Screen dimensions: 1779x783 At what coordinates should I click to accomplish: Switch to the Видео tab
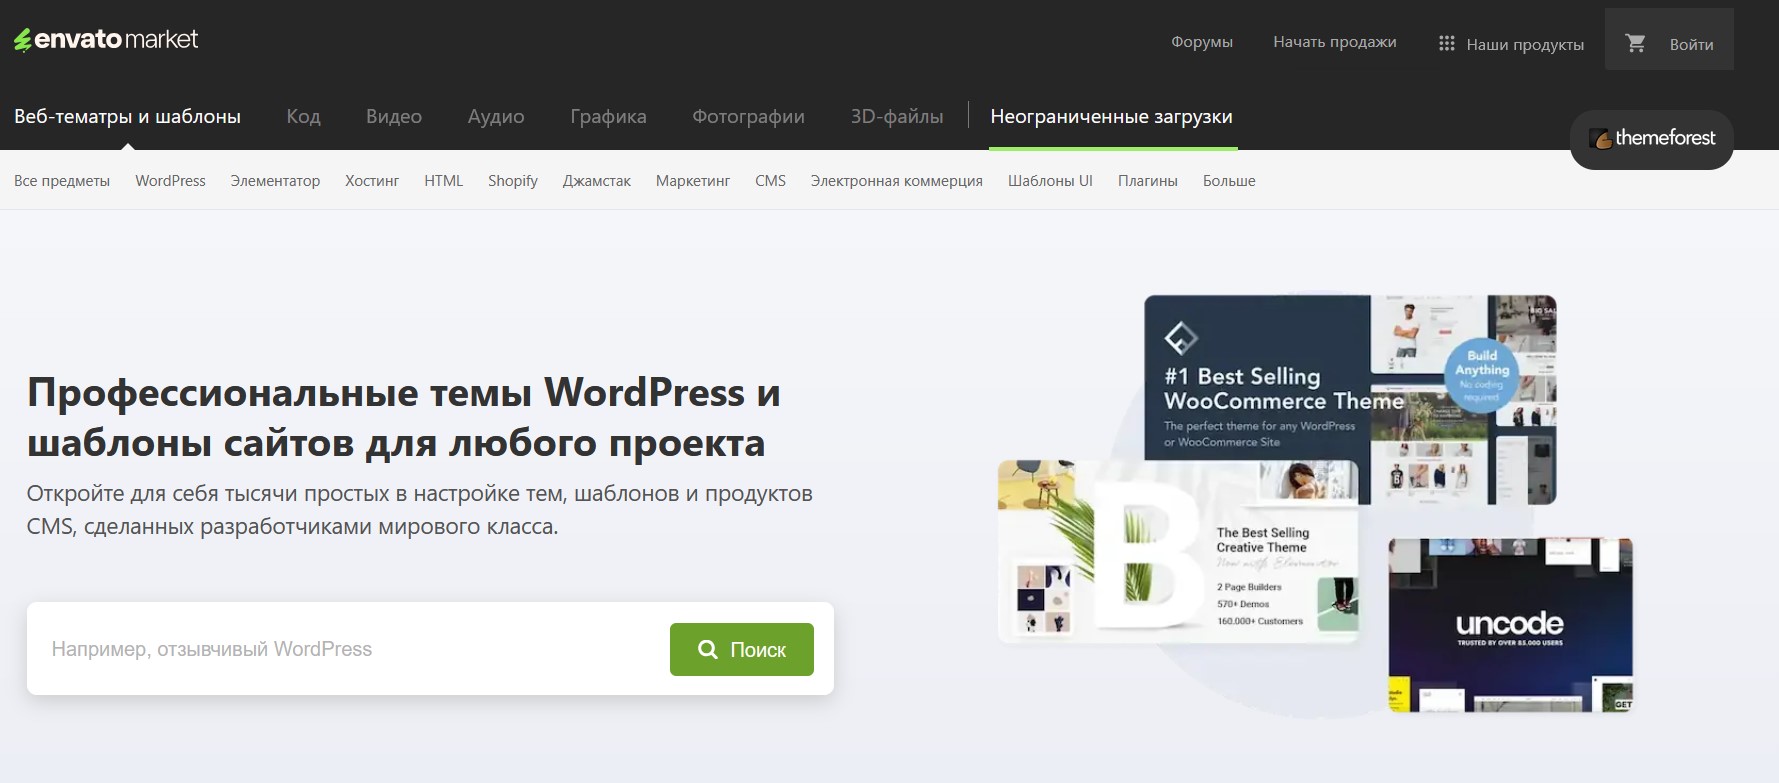394,116
